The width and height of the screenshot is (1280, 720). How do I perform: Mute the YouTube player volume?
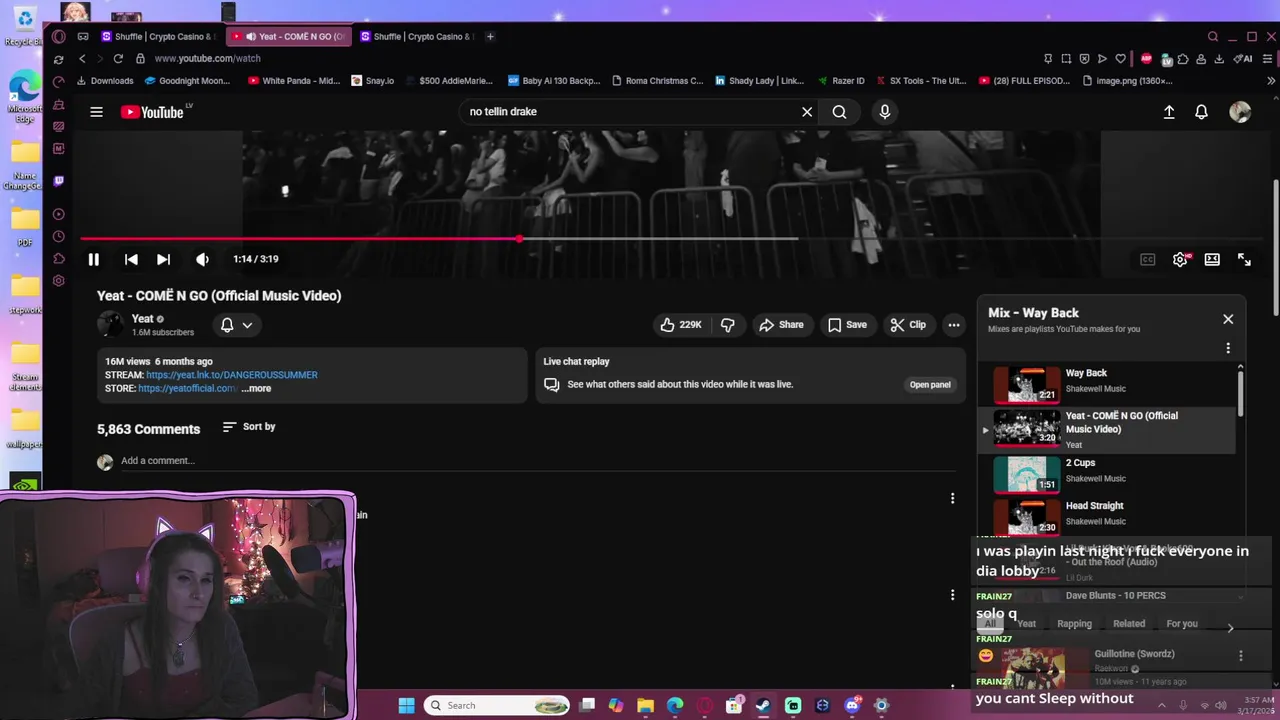(x=202, y=259)
